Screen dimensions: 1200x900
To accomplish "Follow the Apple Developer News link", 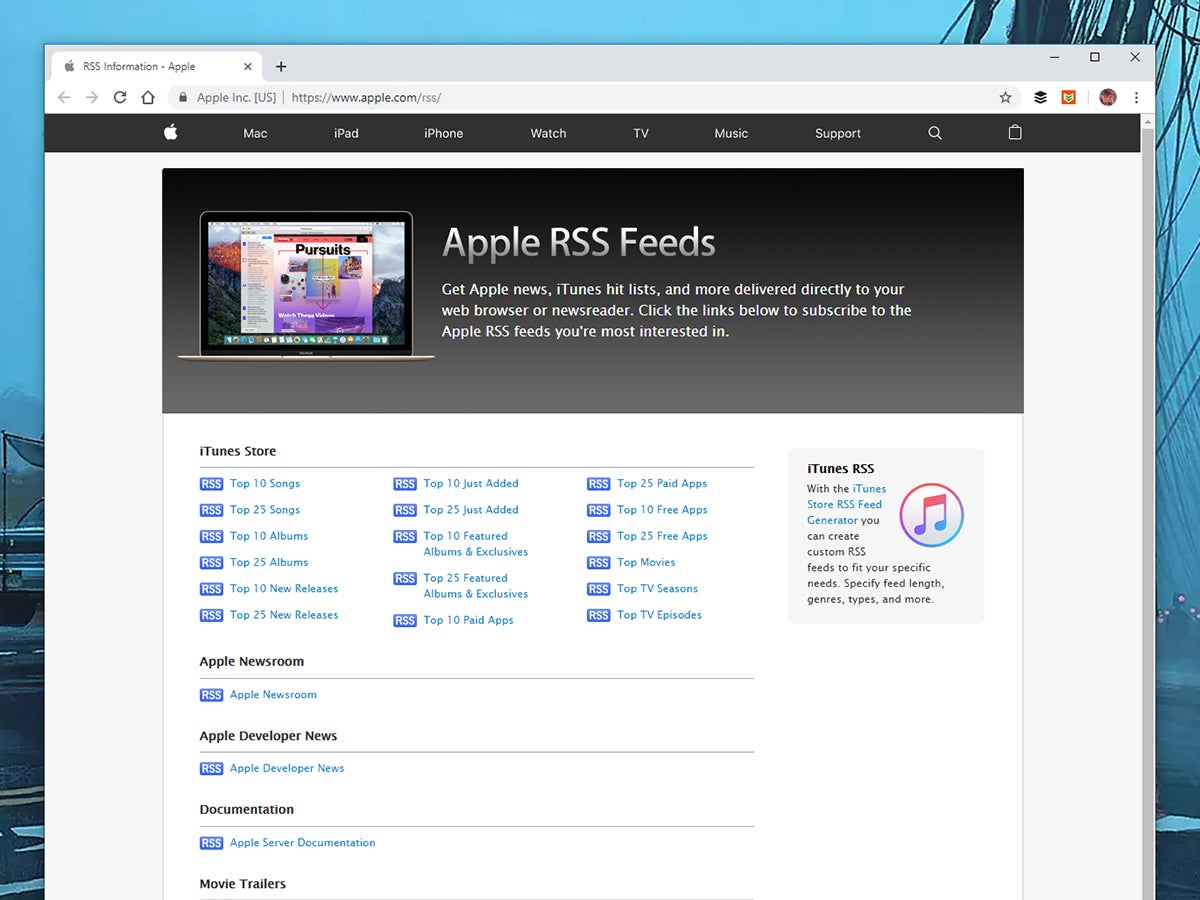I will [286, 768].
